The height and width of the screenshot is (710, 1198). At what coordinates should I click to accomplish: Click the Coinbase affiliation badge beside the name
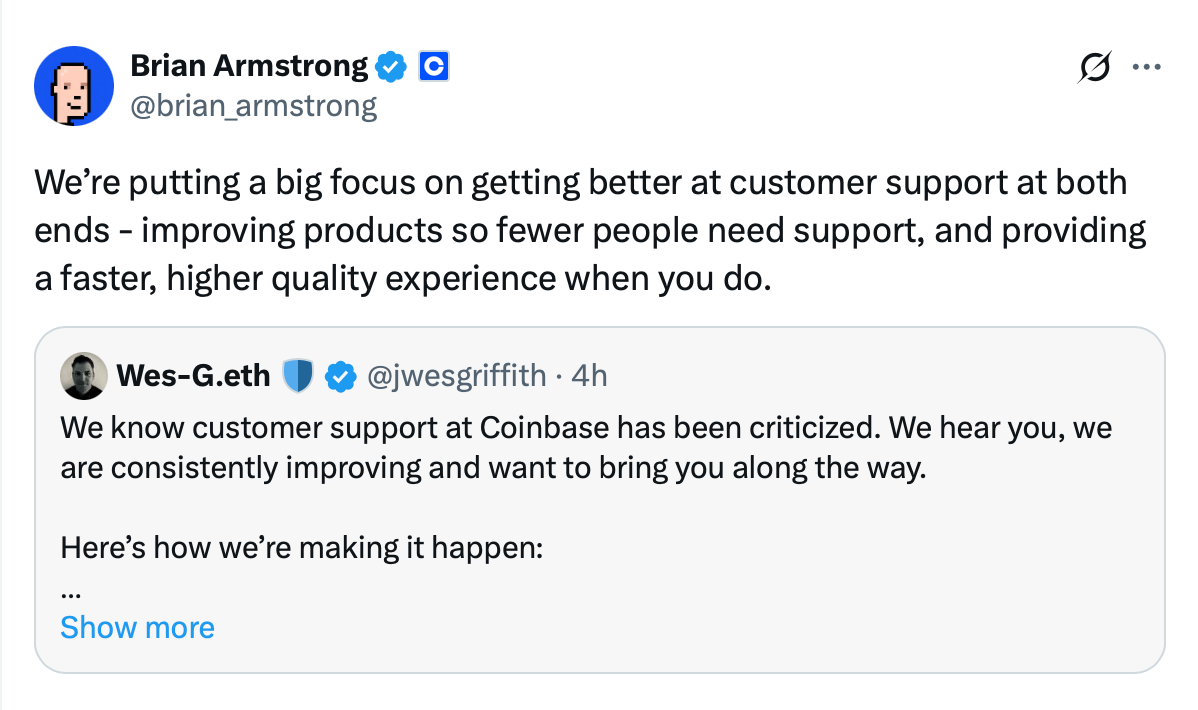(433, 67)
